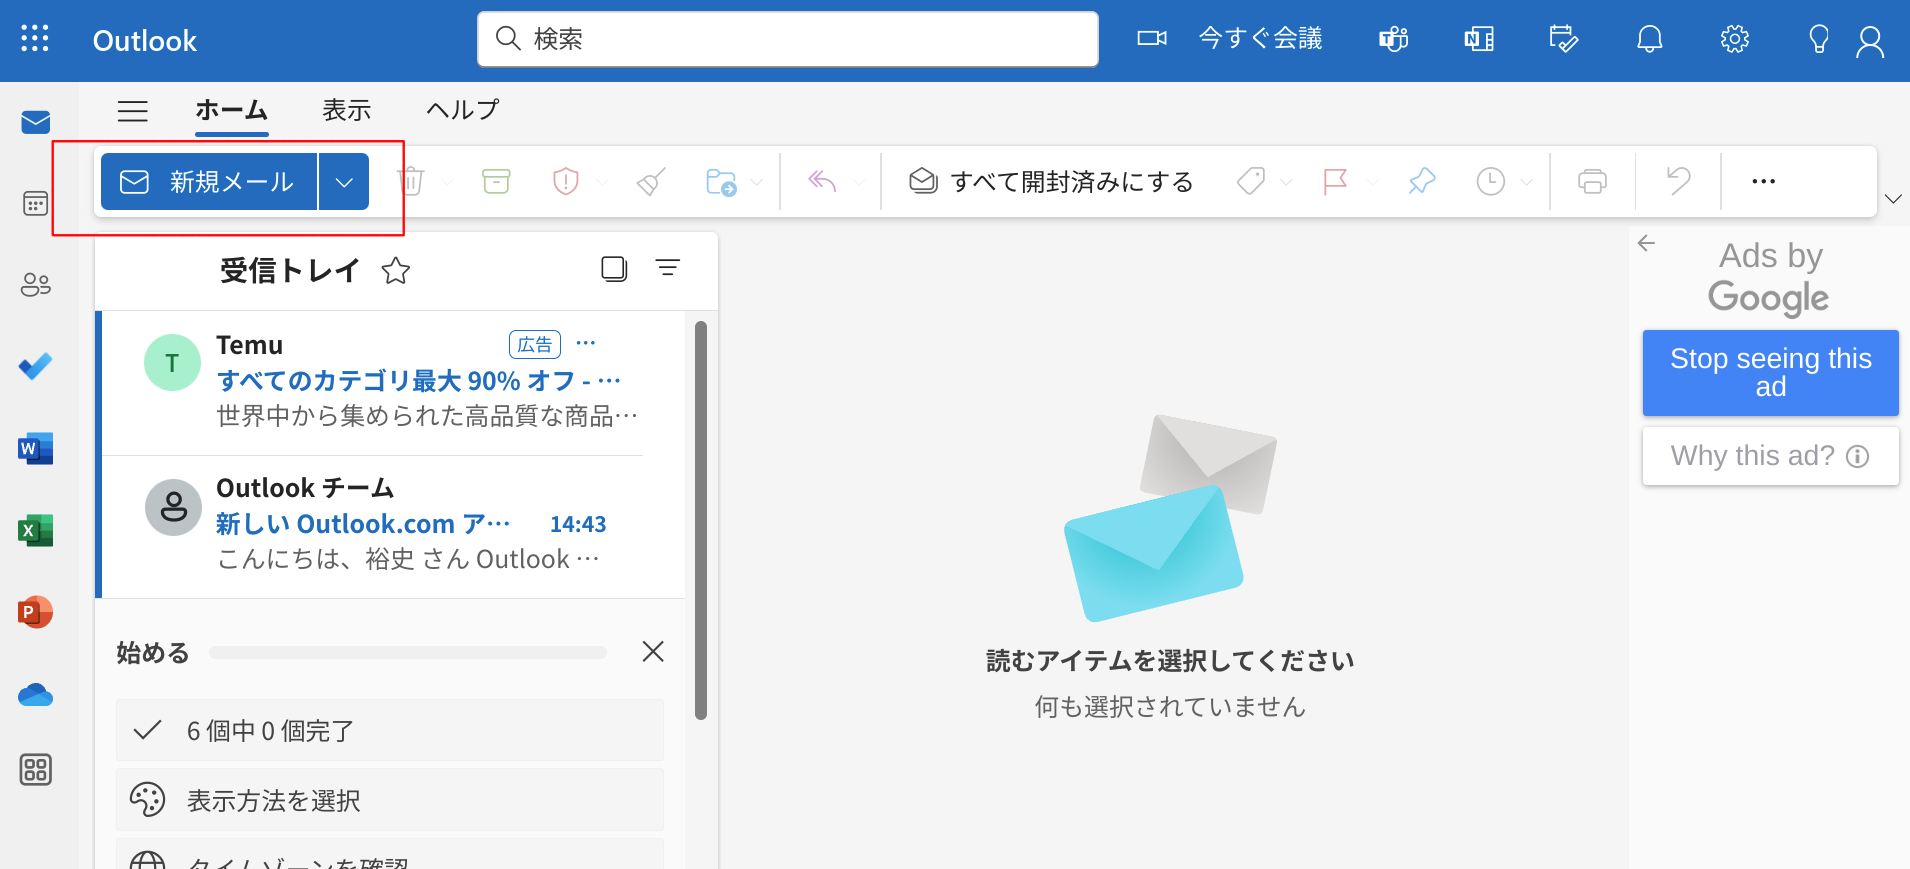Screen dimensions: 1910x869
Task: Click the Teams icon in header
Action: pos(1393,39)
